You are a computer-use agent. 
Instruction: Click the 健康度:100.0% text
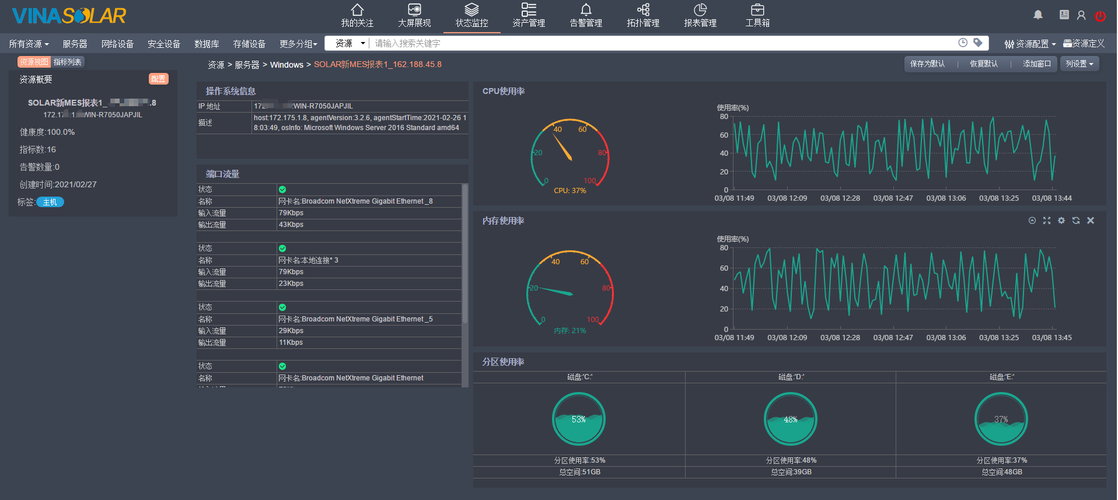coord(47,132)
